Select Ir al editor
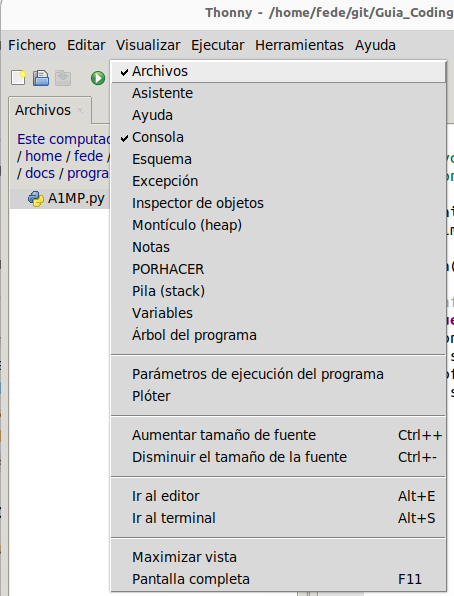Screen dimensions: 454x596 [x=278, y=496]
